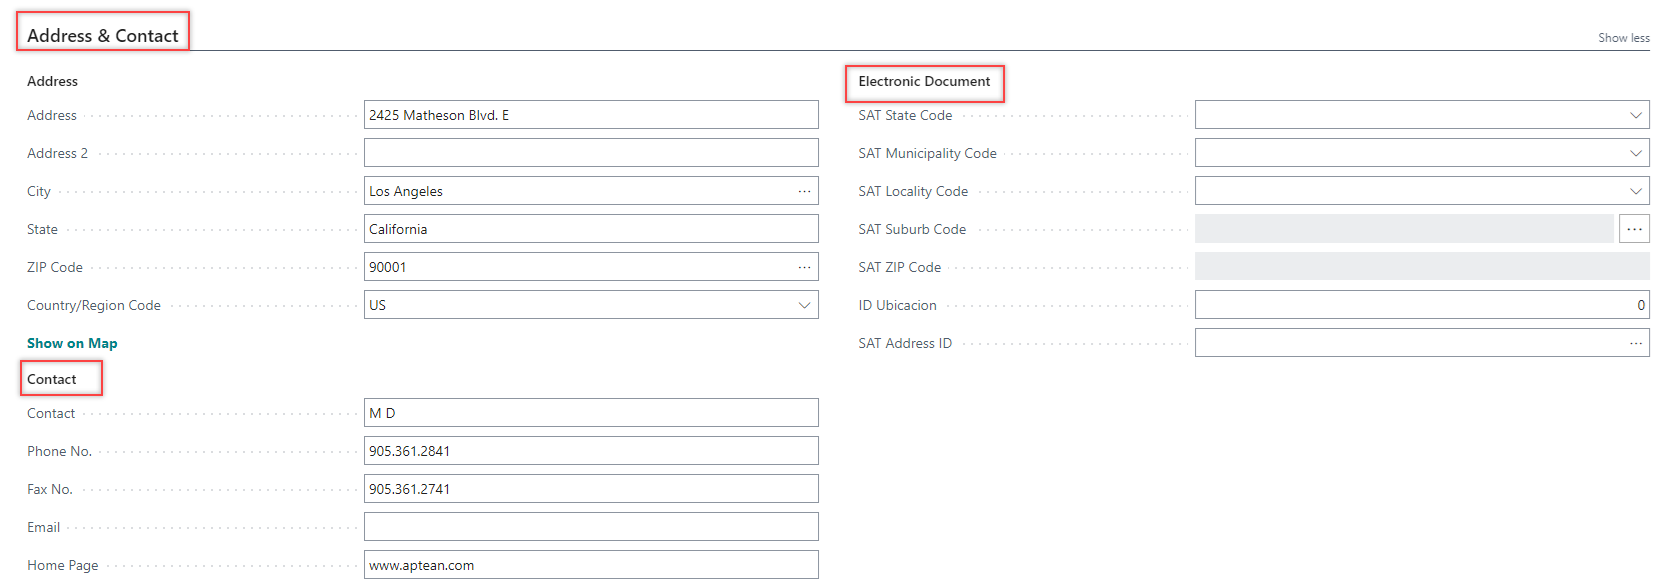Collapse the Address & Contact section header
This screenshot has height=585, width=1656.
[103, 36]
